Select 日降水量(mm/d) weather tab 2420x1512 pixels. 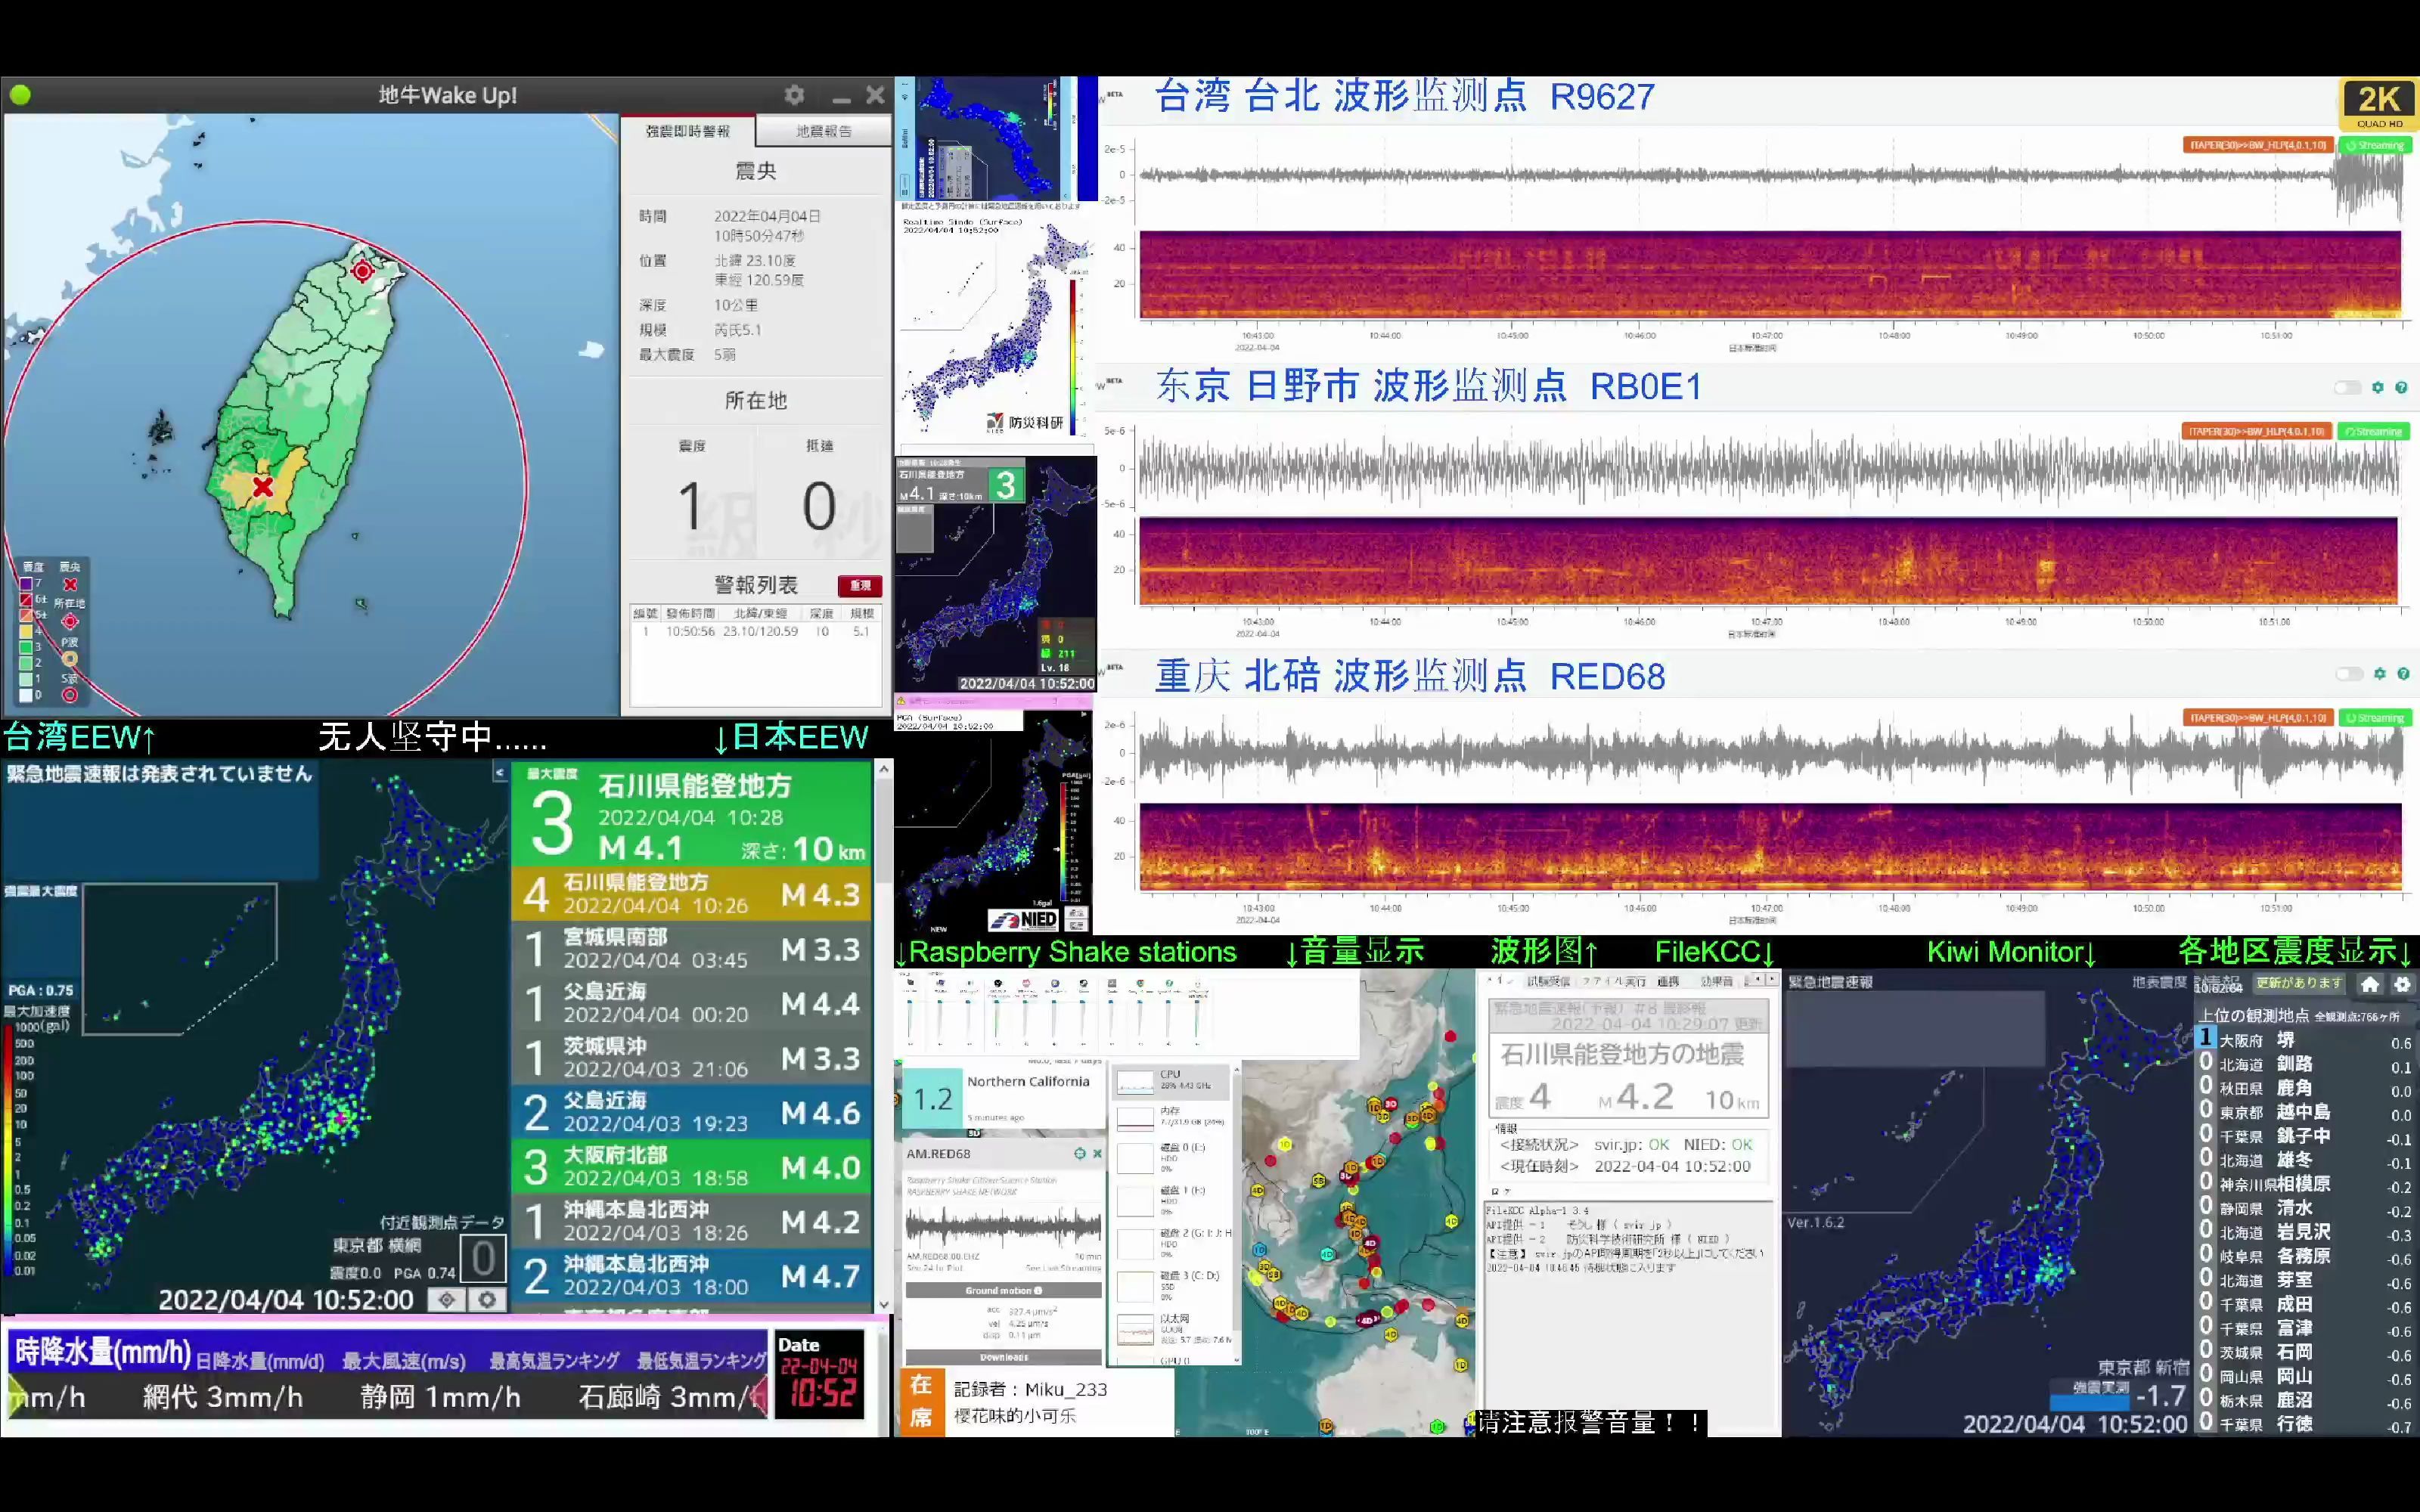(260, 1361)
